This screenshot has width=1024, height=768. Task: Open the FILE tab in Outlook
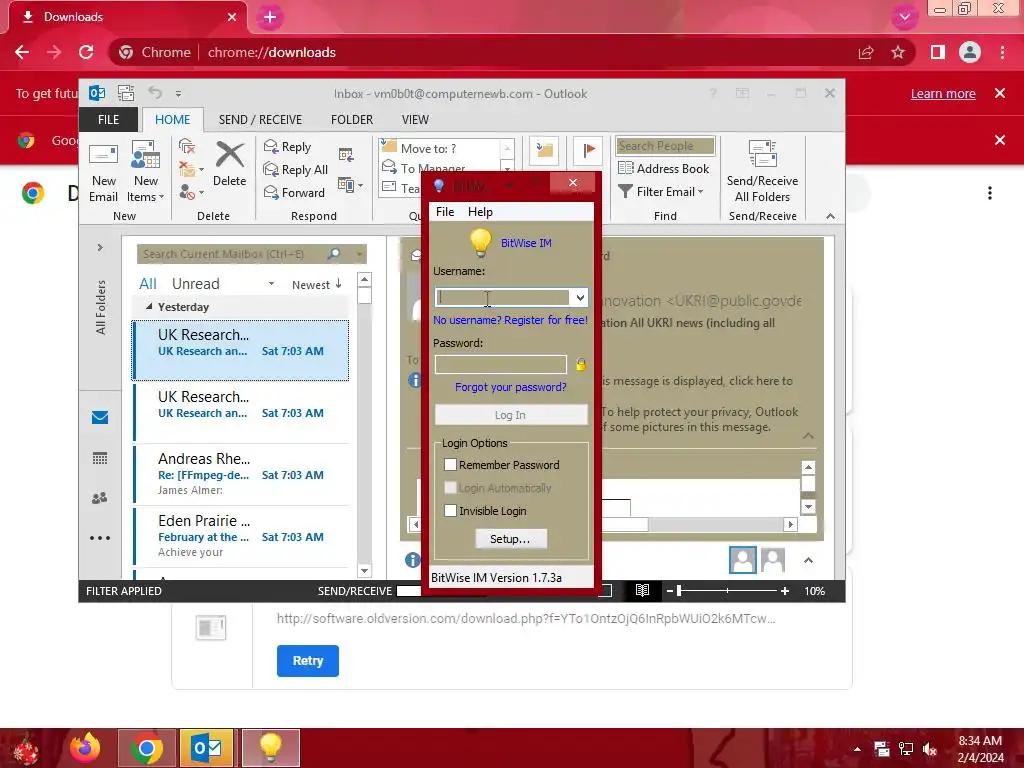[x=108, y=120]
